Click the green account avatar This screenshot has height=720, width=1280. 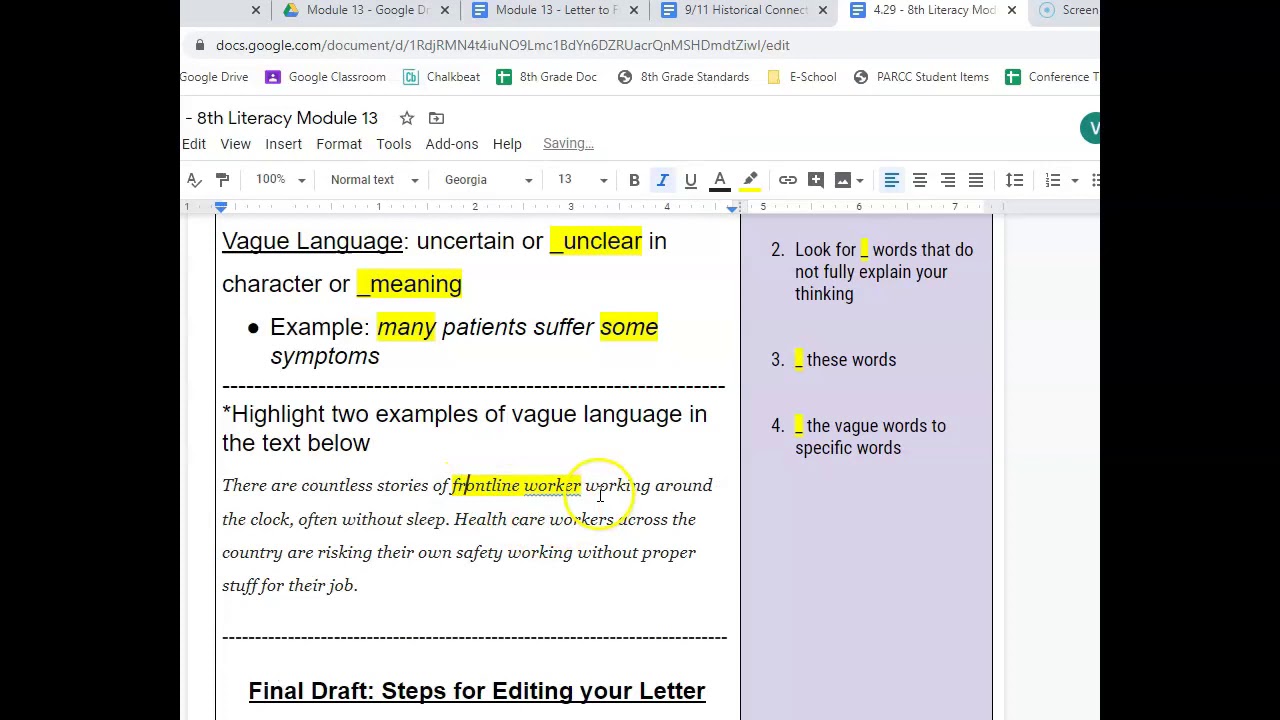pyautogui.click(x=1090, y=128)
